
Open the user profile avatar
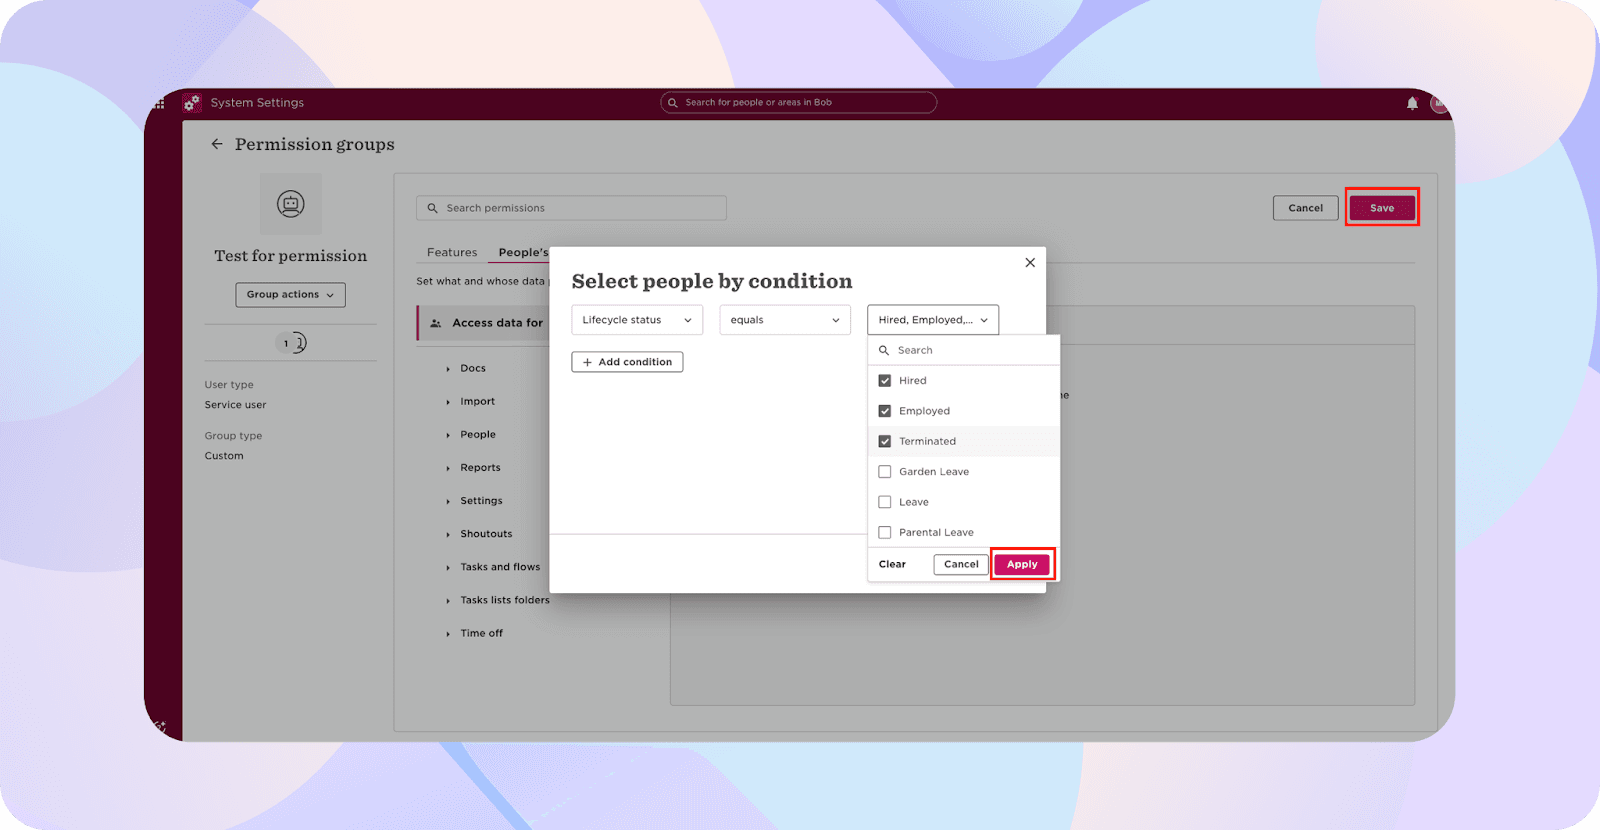(x=1438, y=103)
